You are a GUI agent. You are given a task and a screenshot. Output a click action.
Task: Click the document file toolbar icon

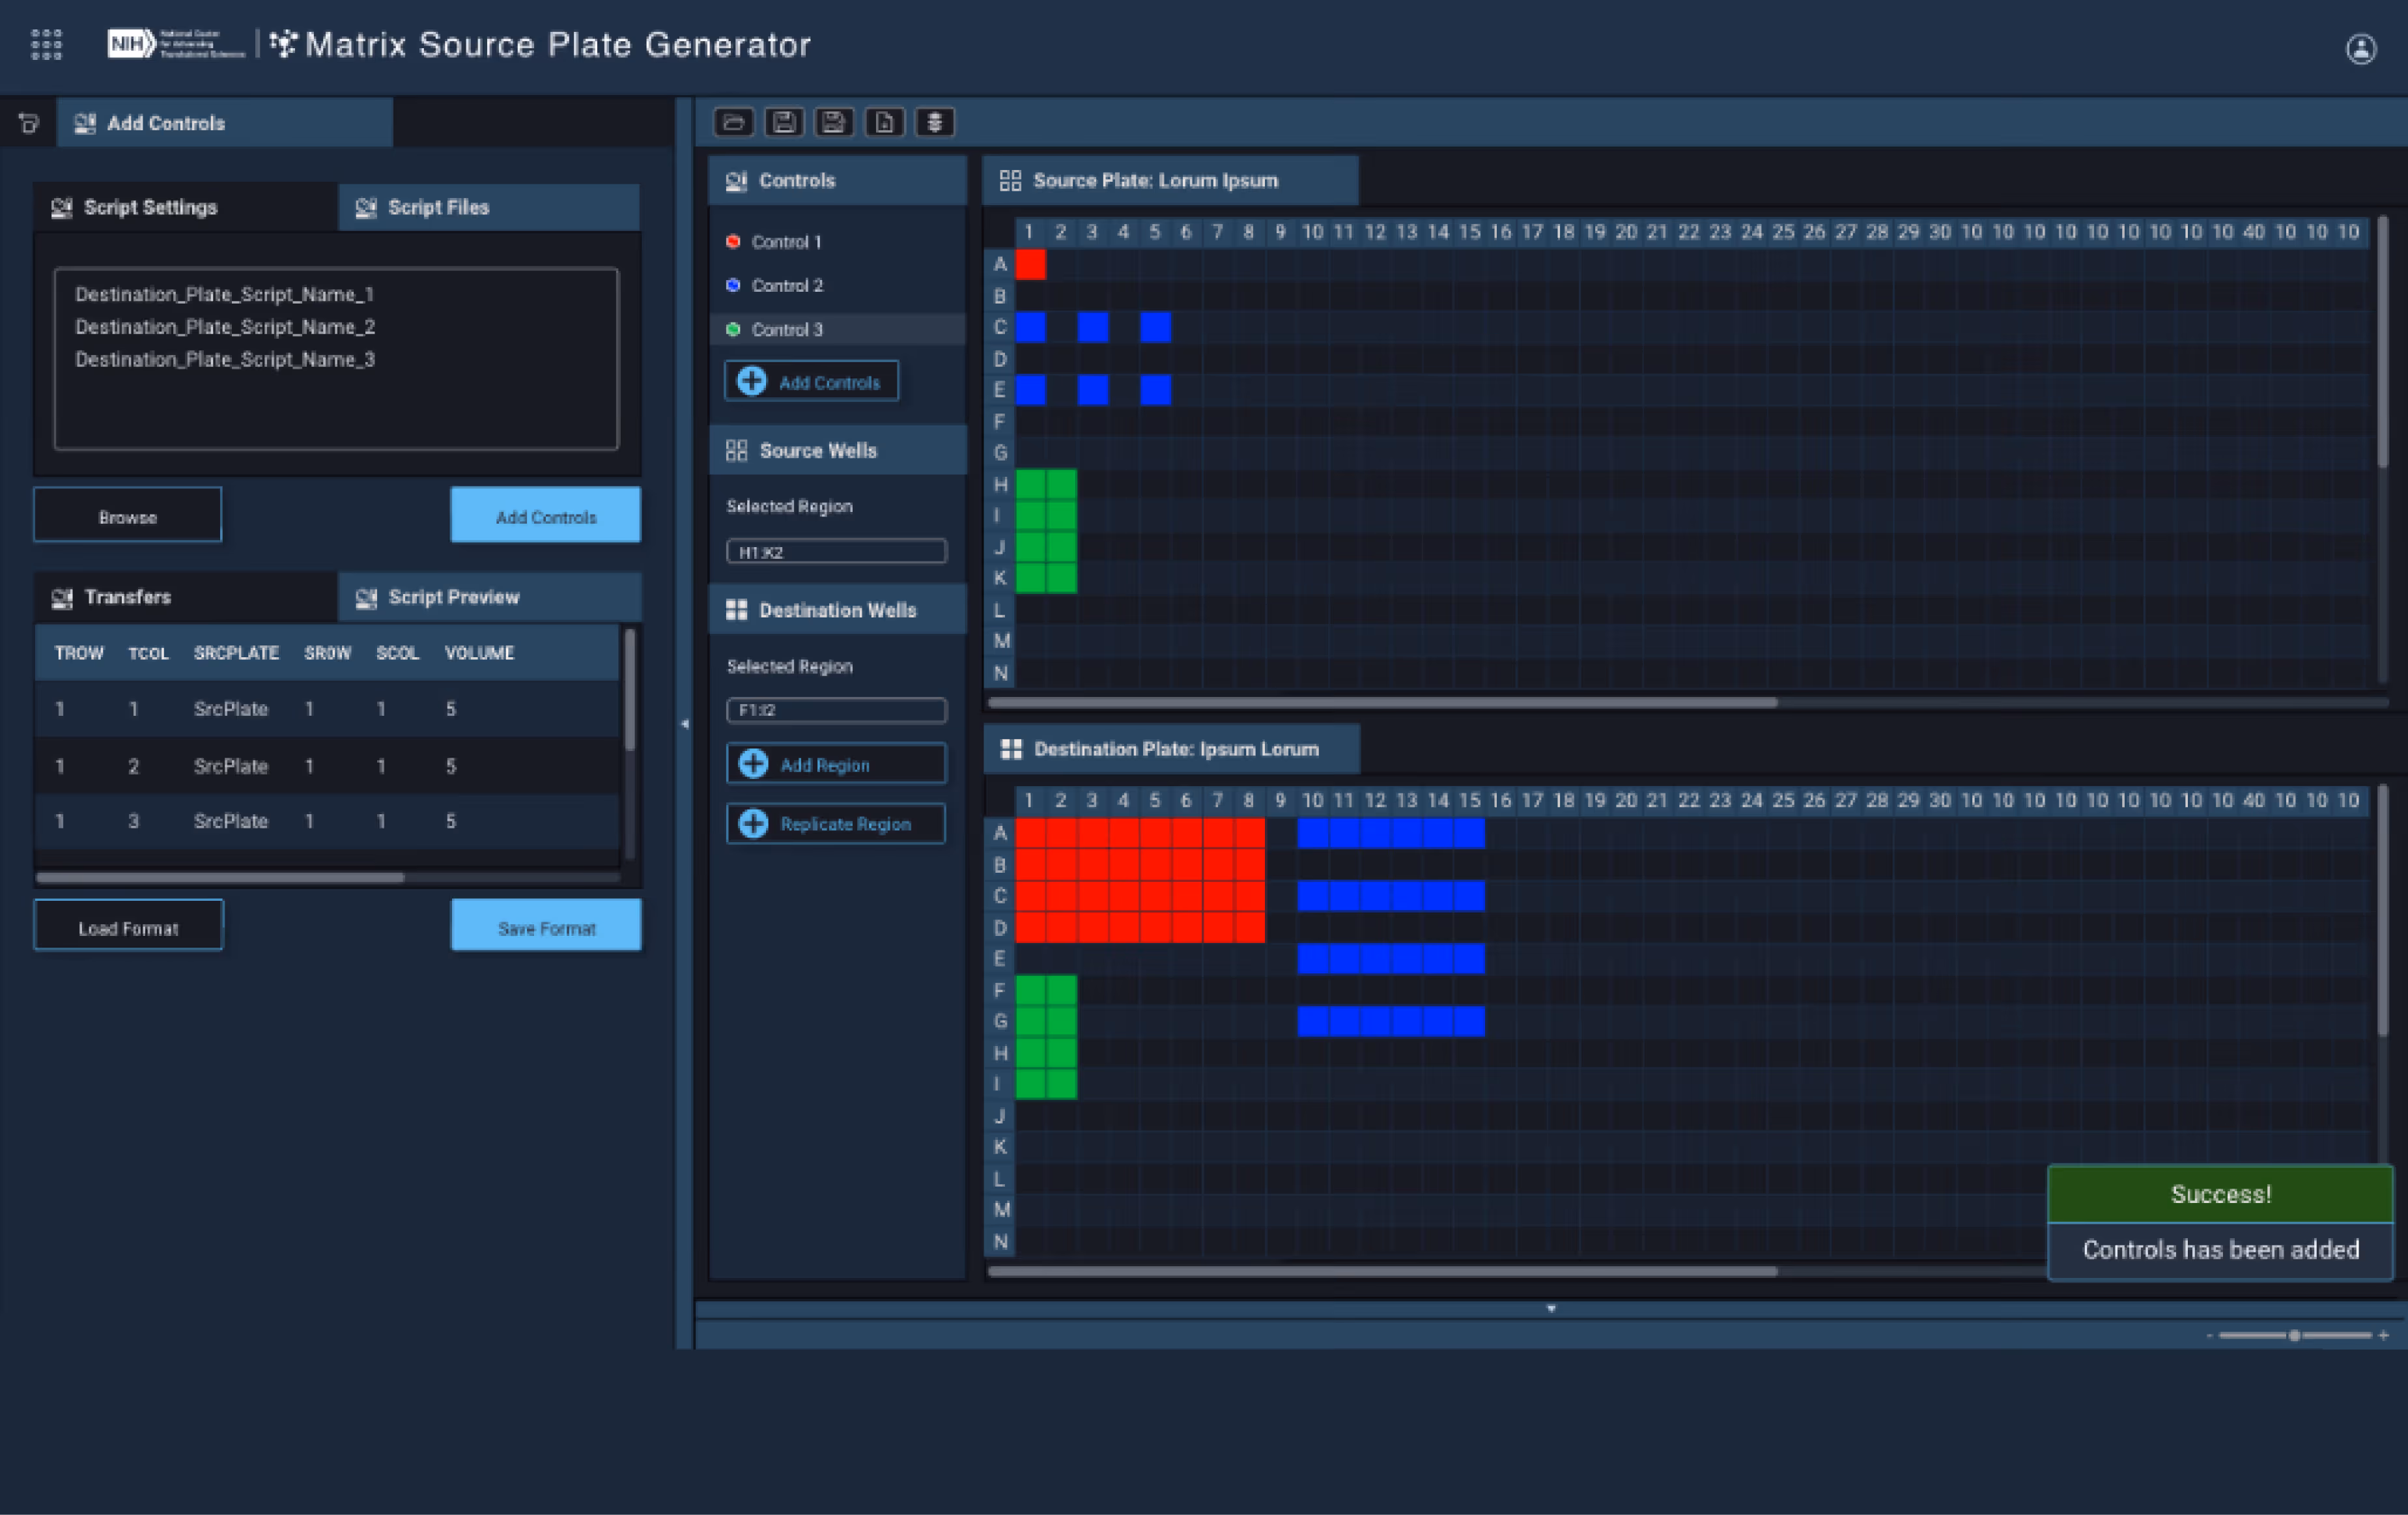[x=884, y=122]
